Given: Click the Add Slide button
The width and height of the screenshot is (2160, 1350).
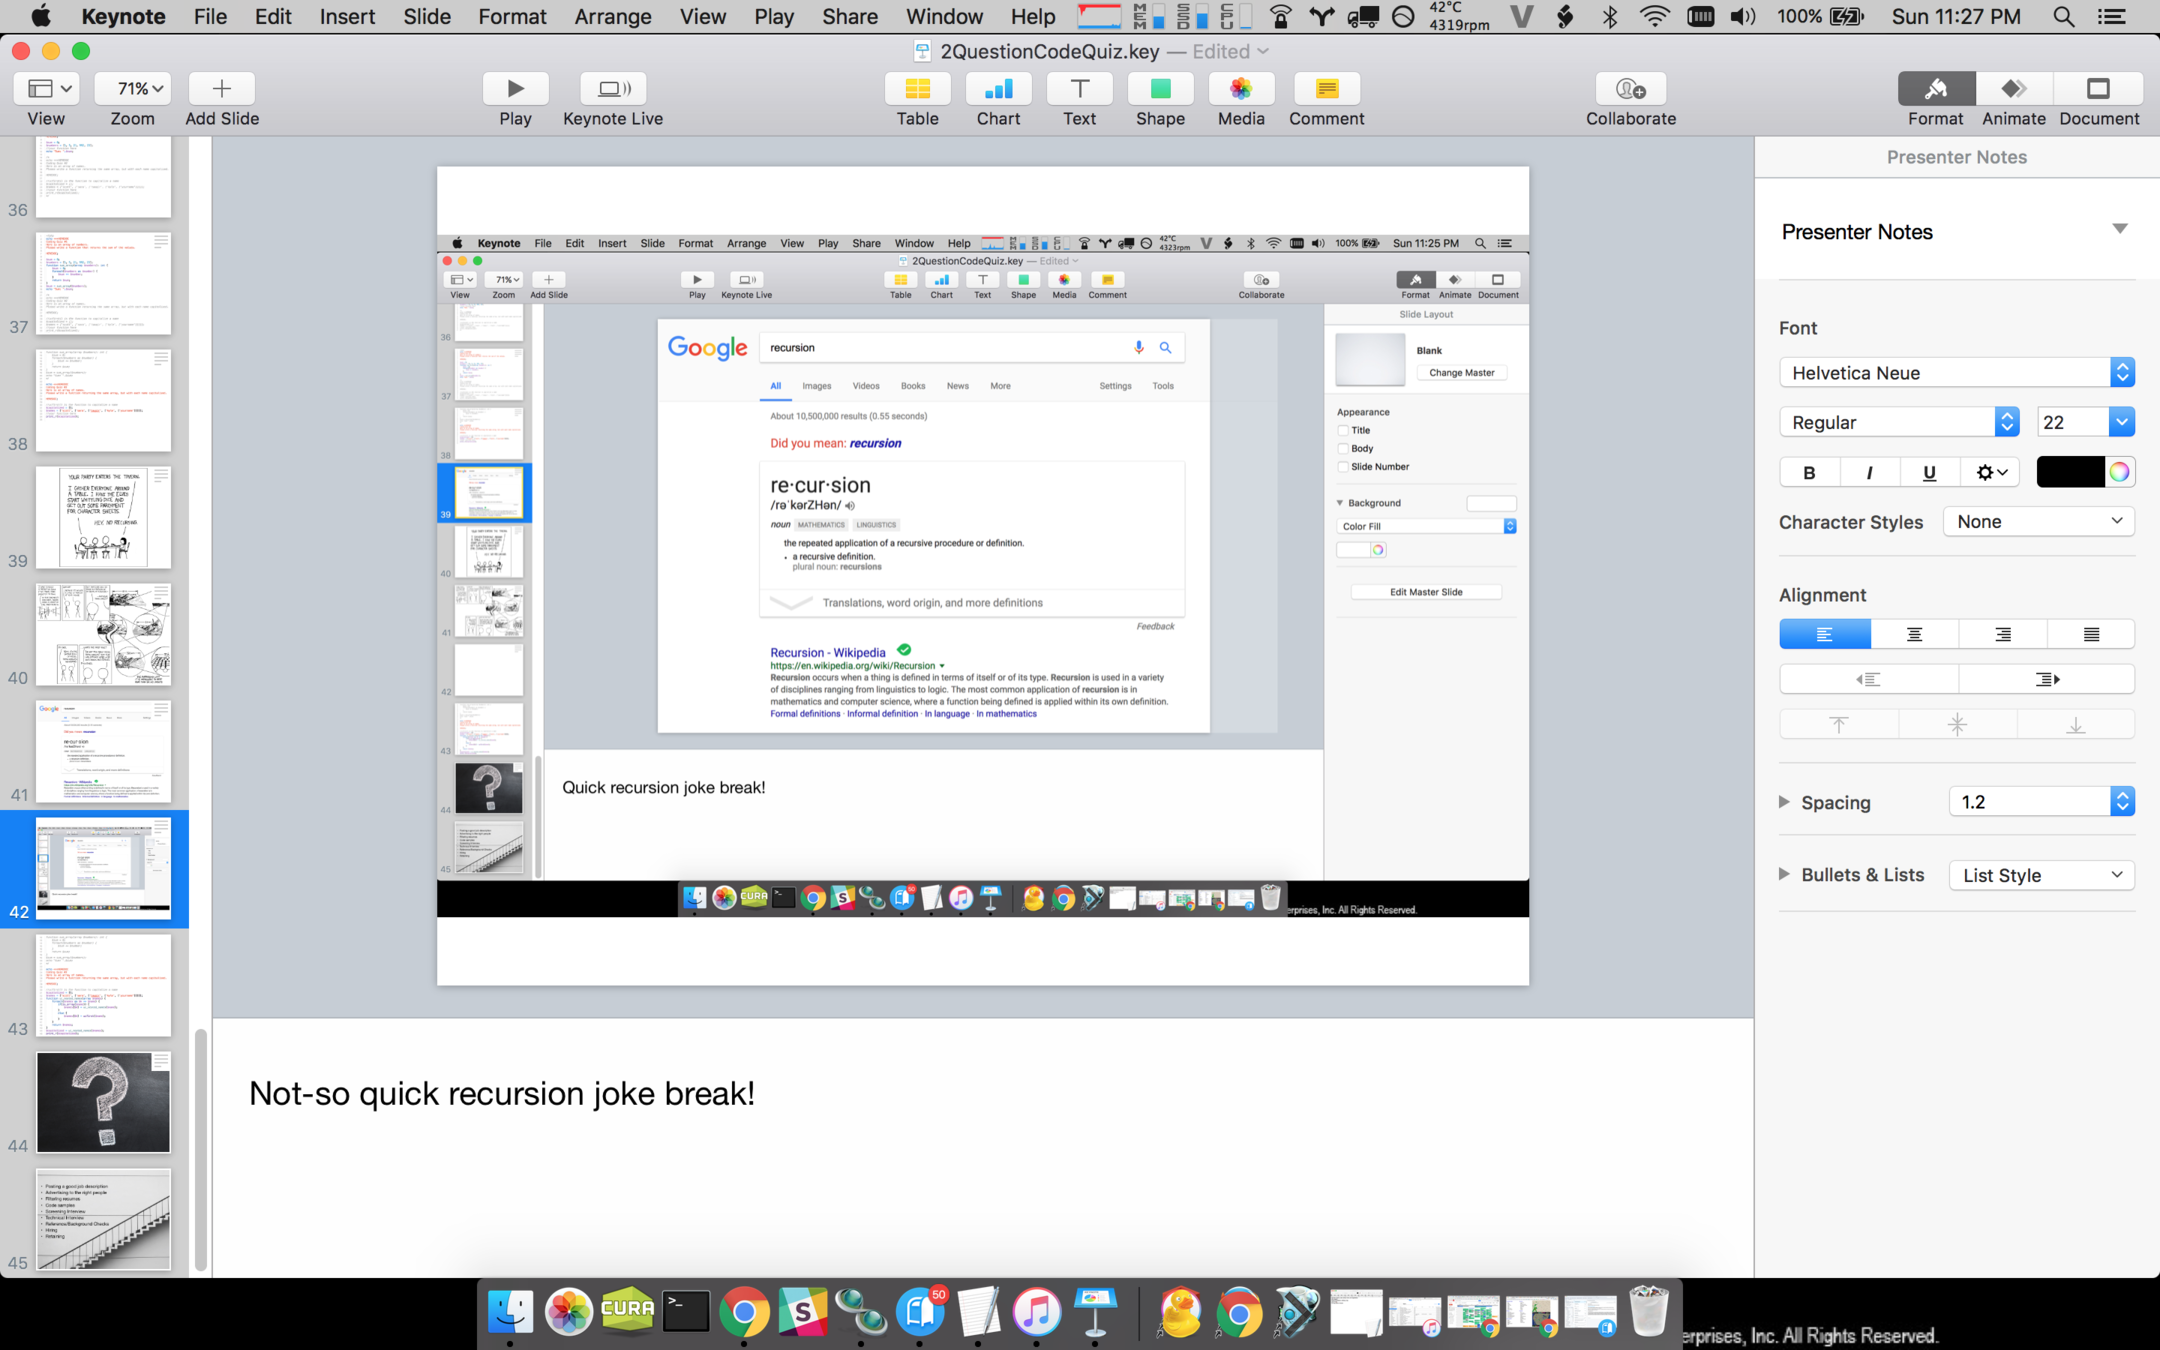Looking at the screenshot, I should [222, 89].
